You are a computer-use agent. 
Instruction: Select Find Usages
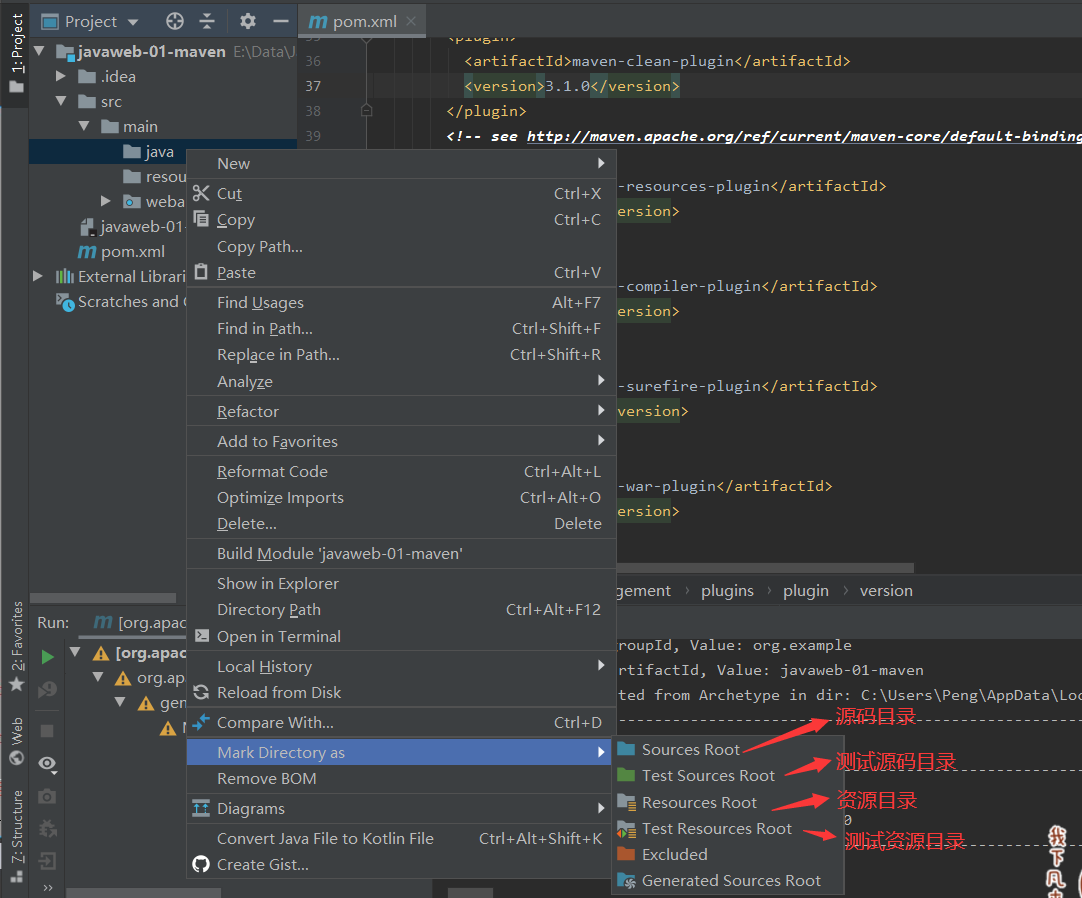coord(401,302)
